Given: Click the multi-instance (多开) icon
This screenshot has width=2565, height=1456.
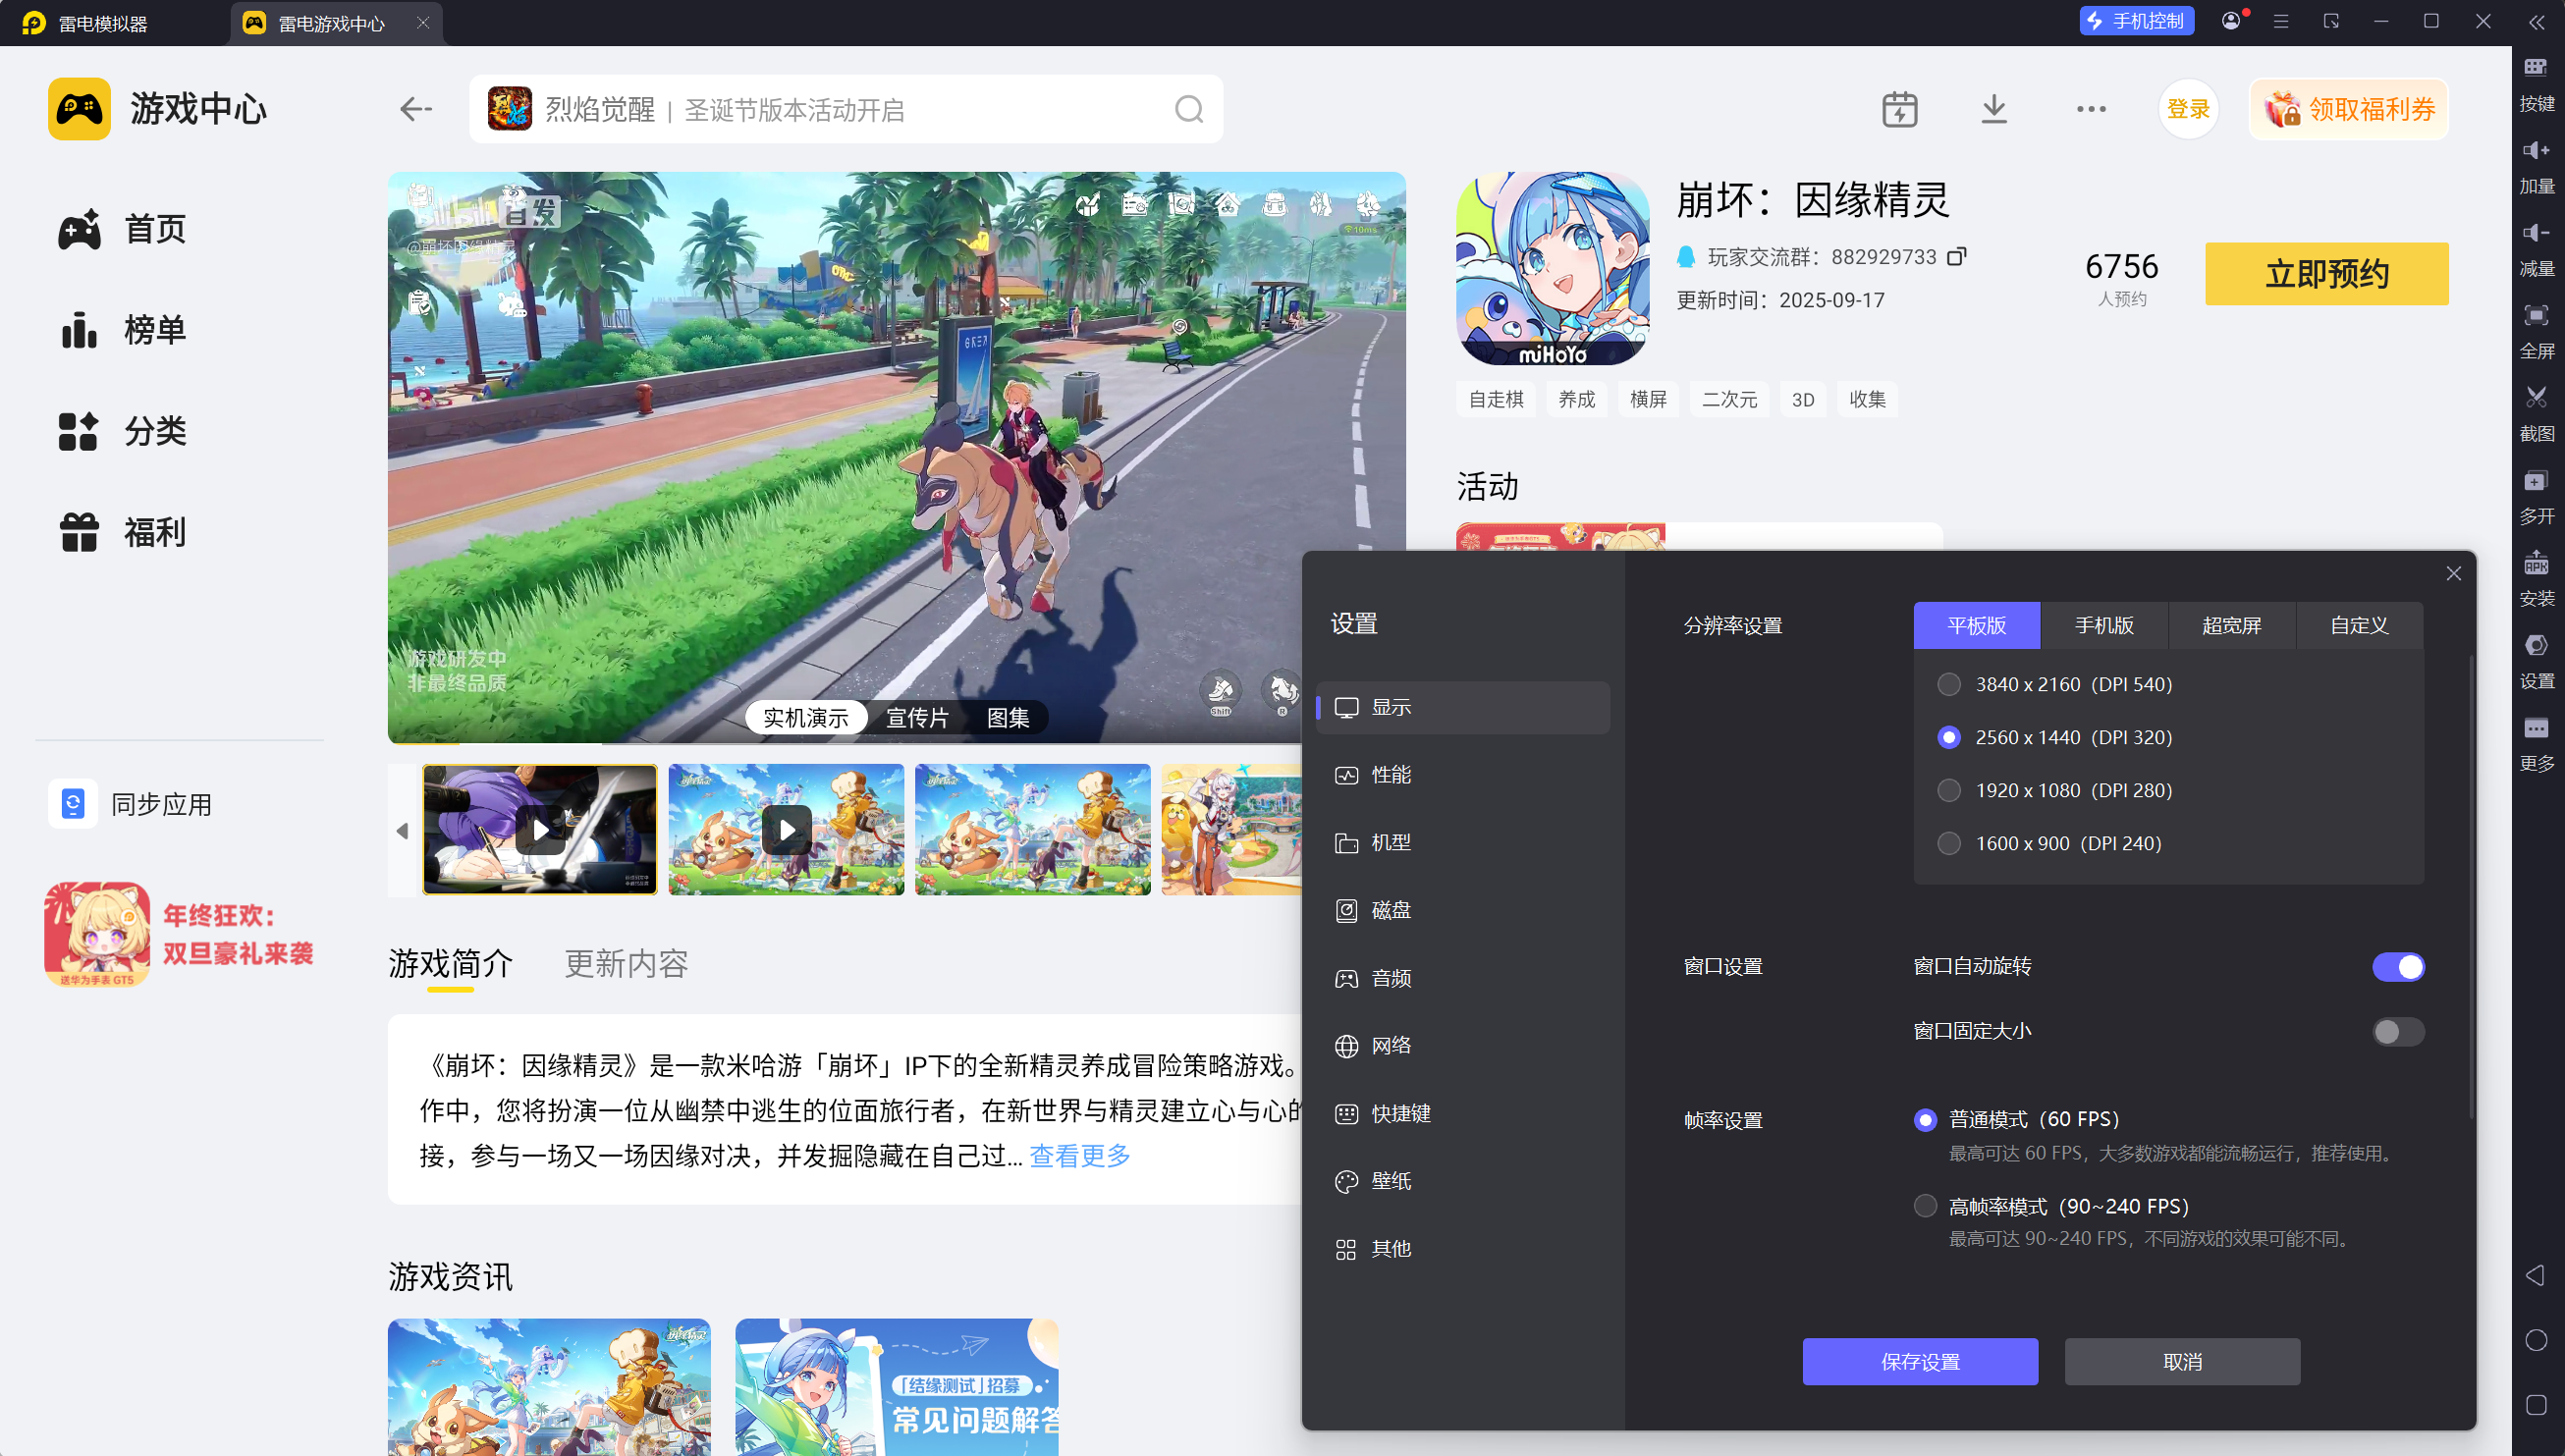Looking at the screenshot, I should (2536, 481).
